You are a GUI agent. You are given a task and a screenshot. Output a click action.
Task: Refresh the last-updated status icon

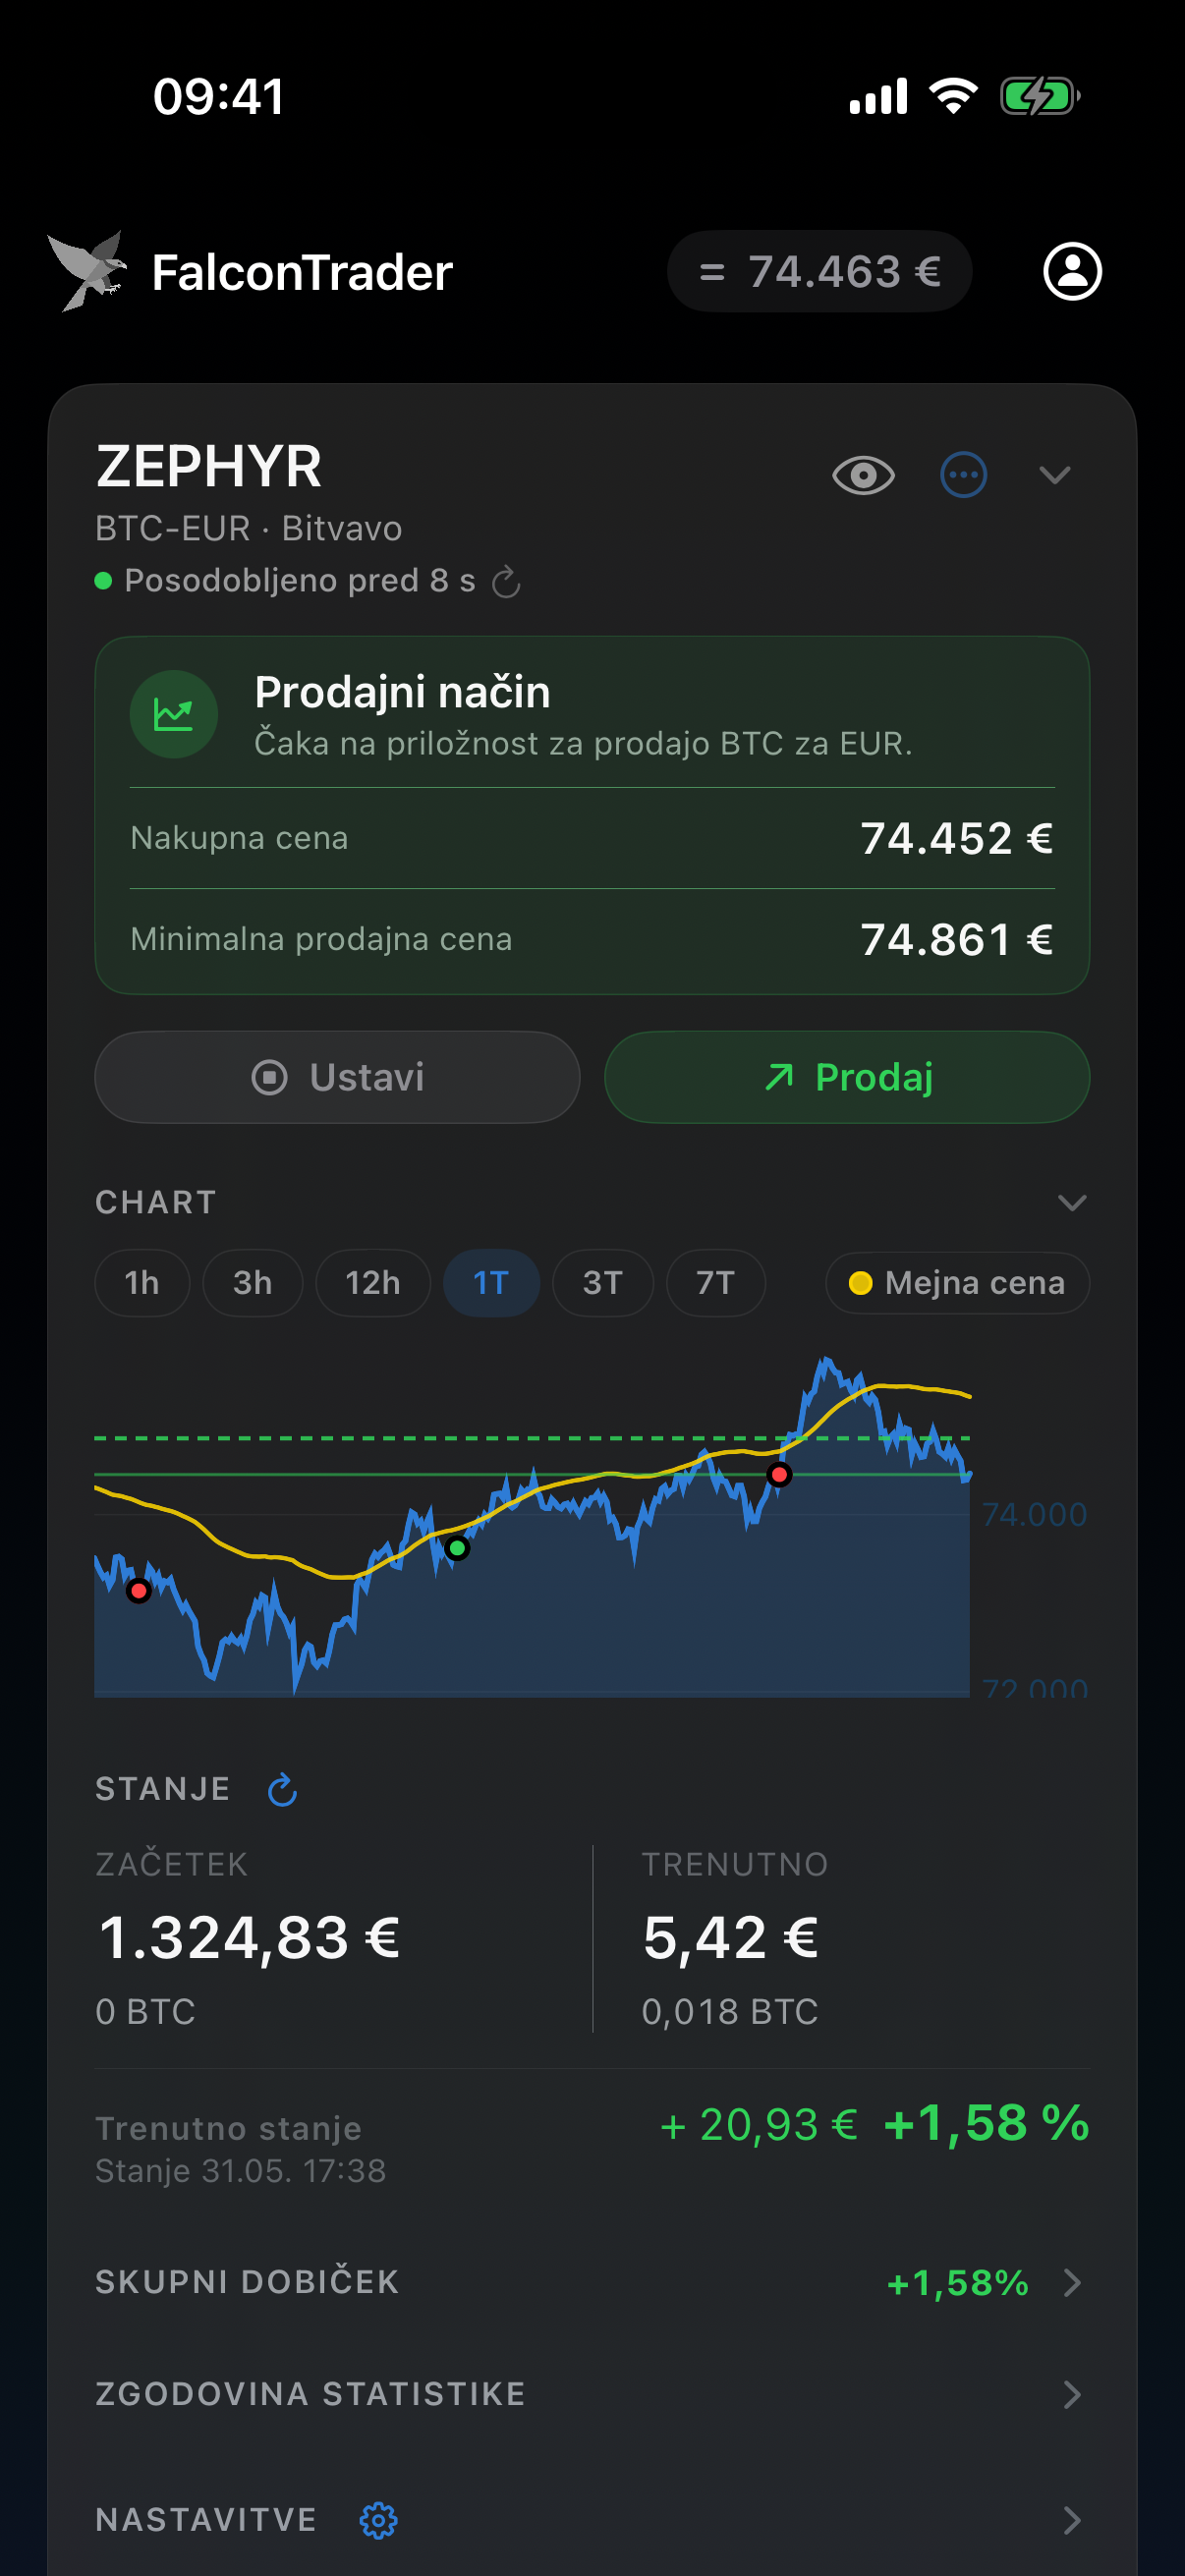tap(507, 581)
